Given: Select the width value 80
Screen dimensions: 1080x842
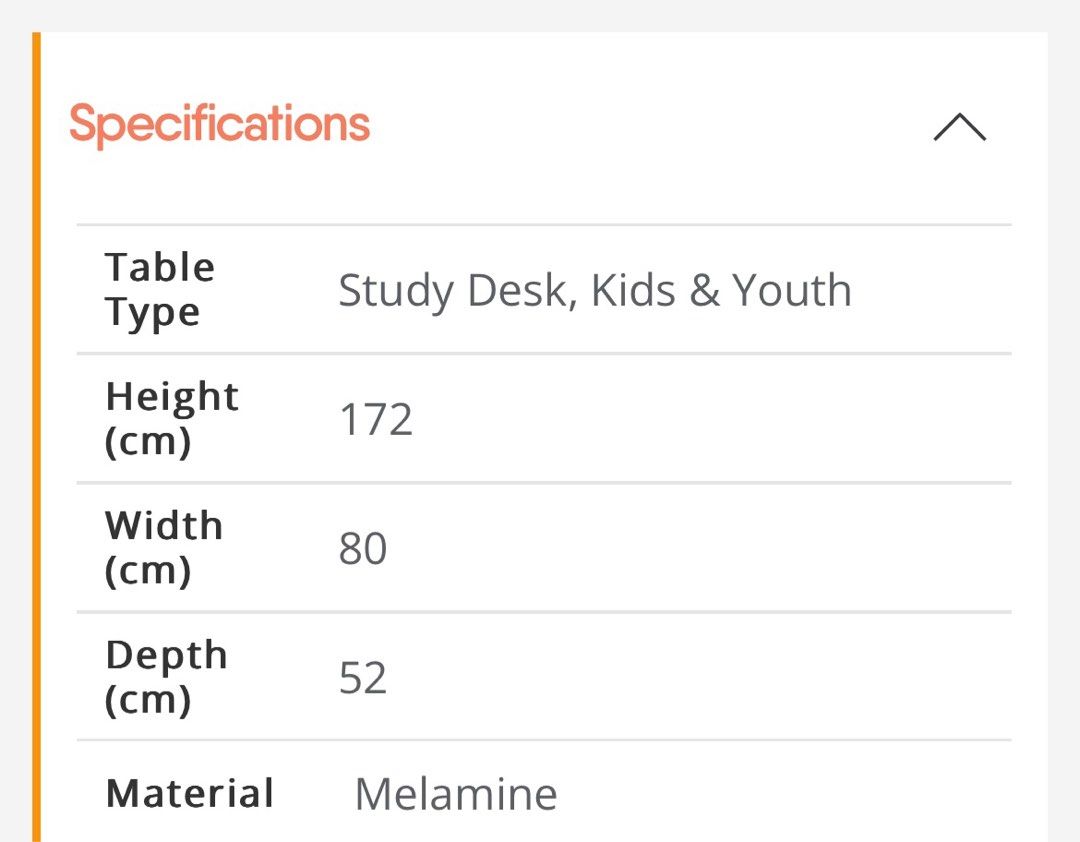Looking at the screenshot, I should (364, 548).
